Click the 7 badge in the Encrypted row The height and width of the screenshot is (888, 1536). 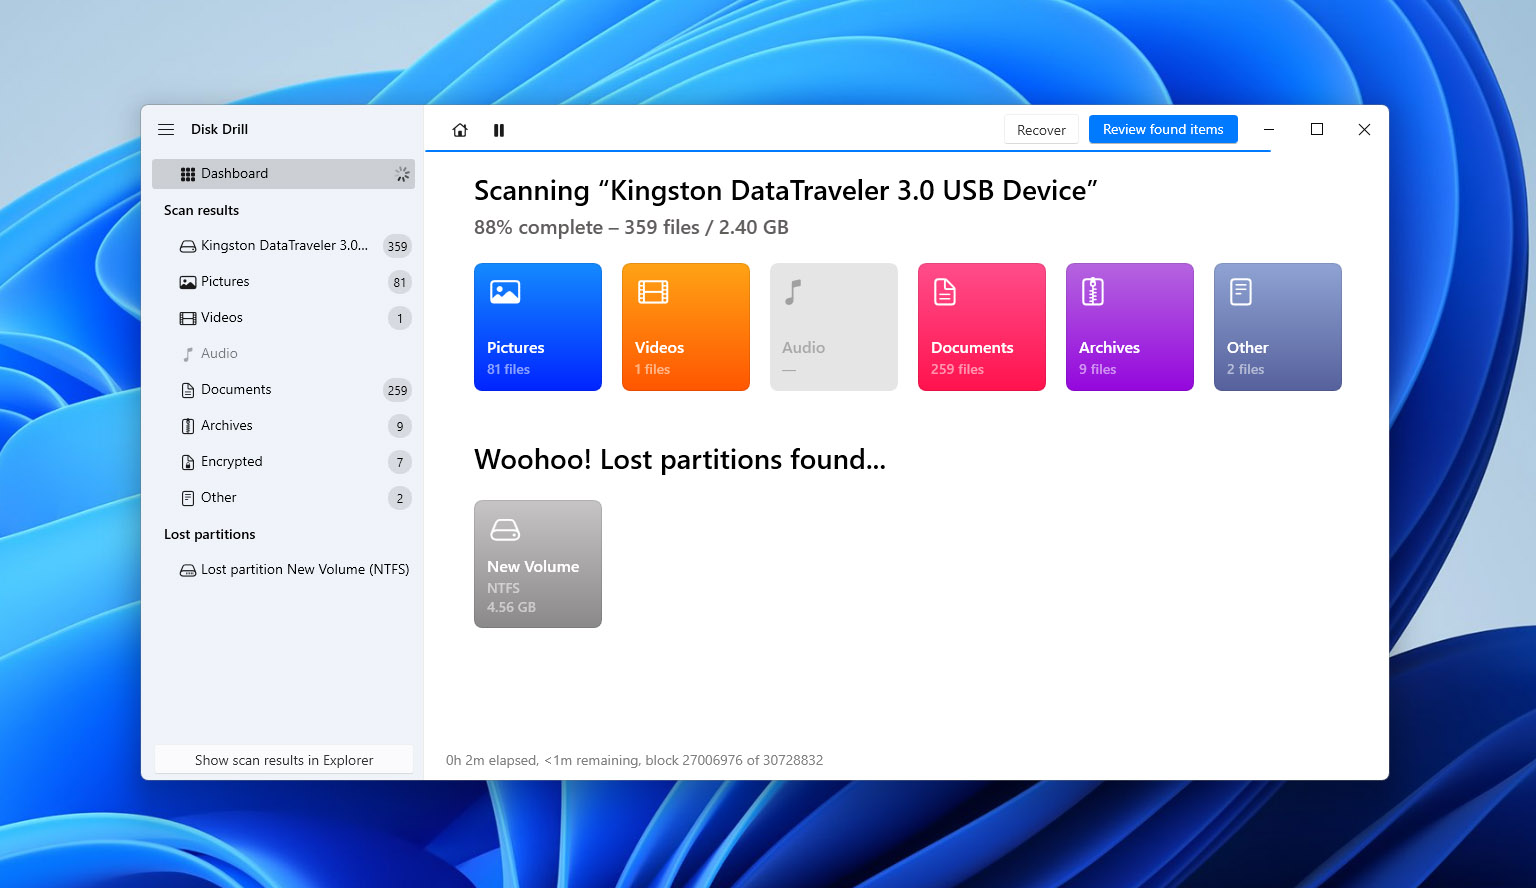tap(400, 462)
